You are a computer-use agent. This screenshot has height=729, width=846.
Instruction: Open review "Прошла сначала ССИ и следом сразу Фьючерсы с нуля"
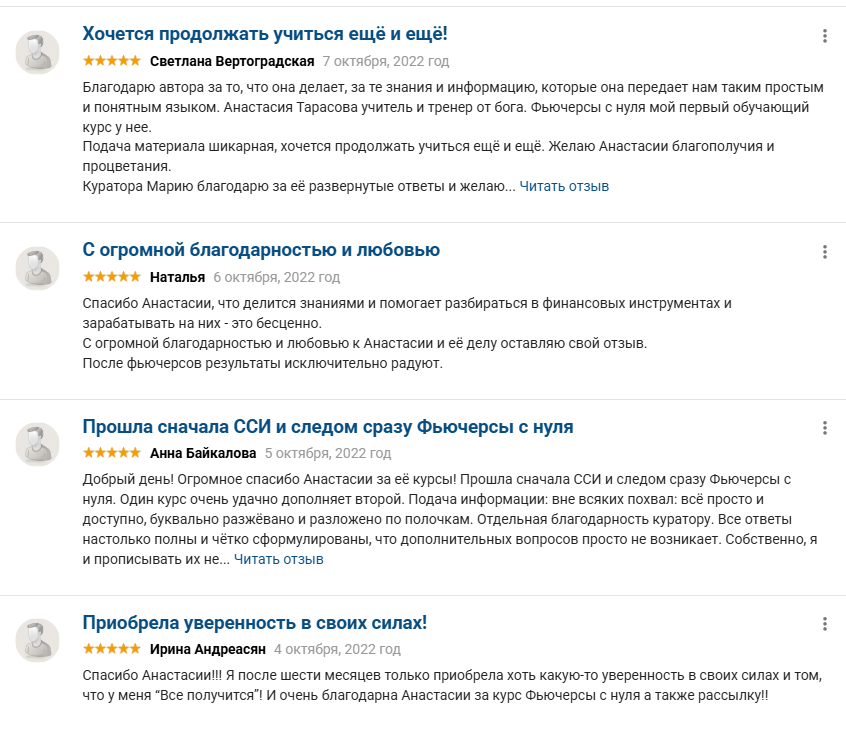point(327,427)
